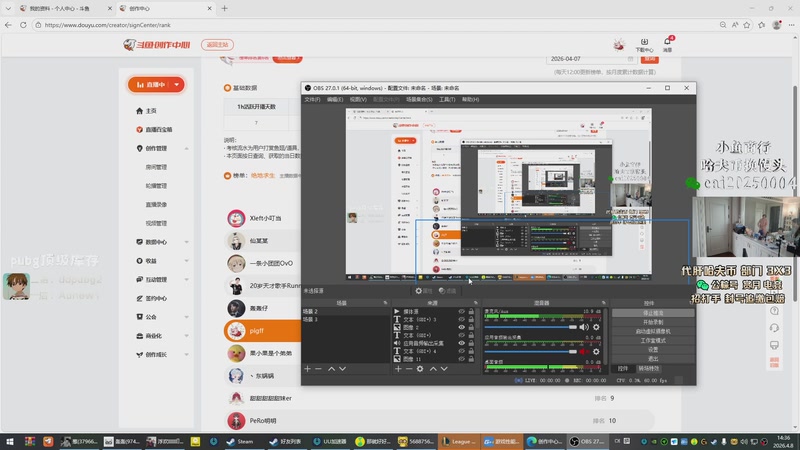The width and height of the screenshot is (800, 450).
Task: Remove the selected scene with minus icon
Action: pyautogui.click(x=318, y=368)
